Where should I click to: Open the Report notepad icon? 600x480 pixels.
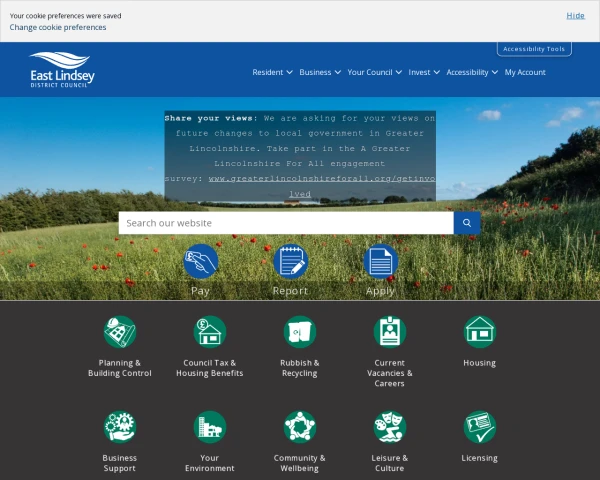click(x=291, y=262)
